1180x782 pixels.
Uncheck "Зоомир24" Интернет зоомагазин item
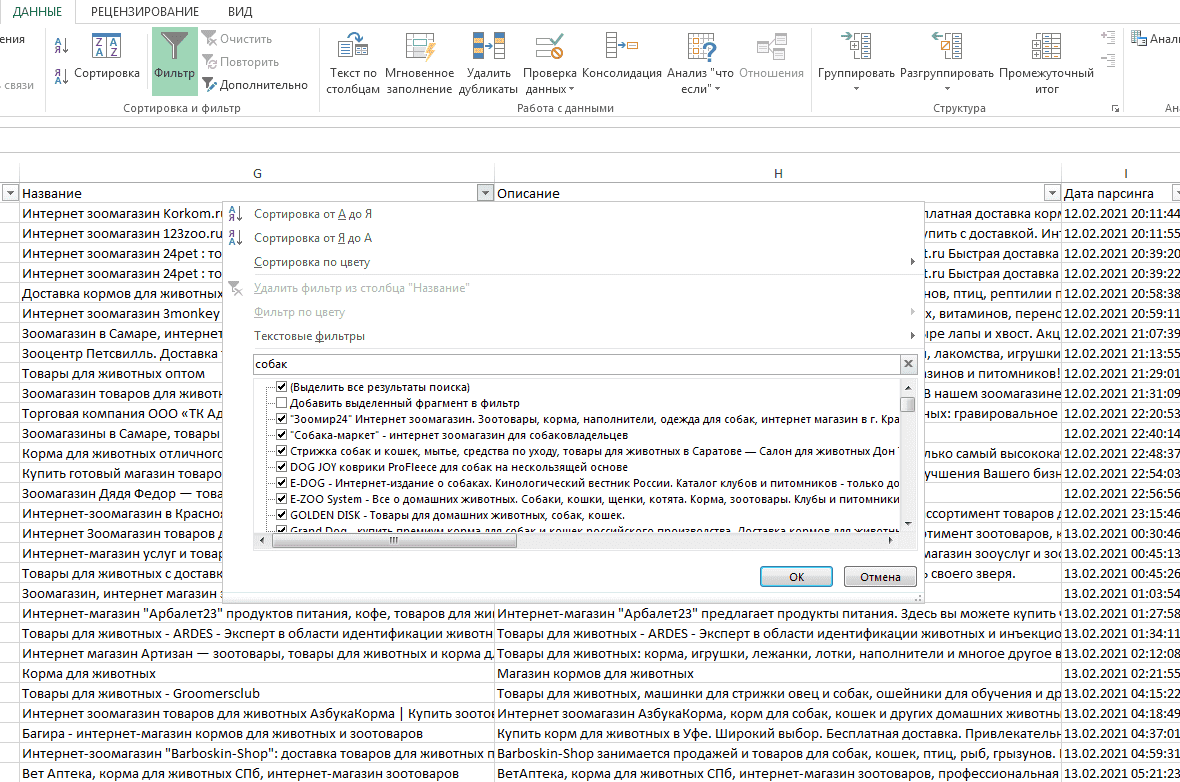[x=281, y=419]
